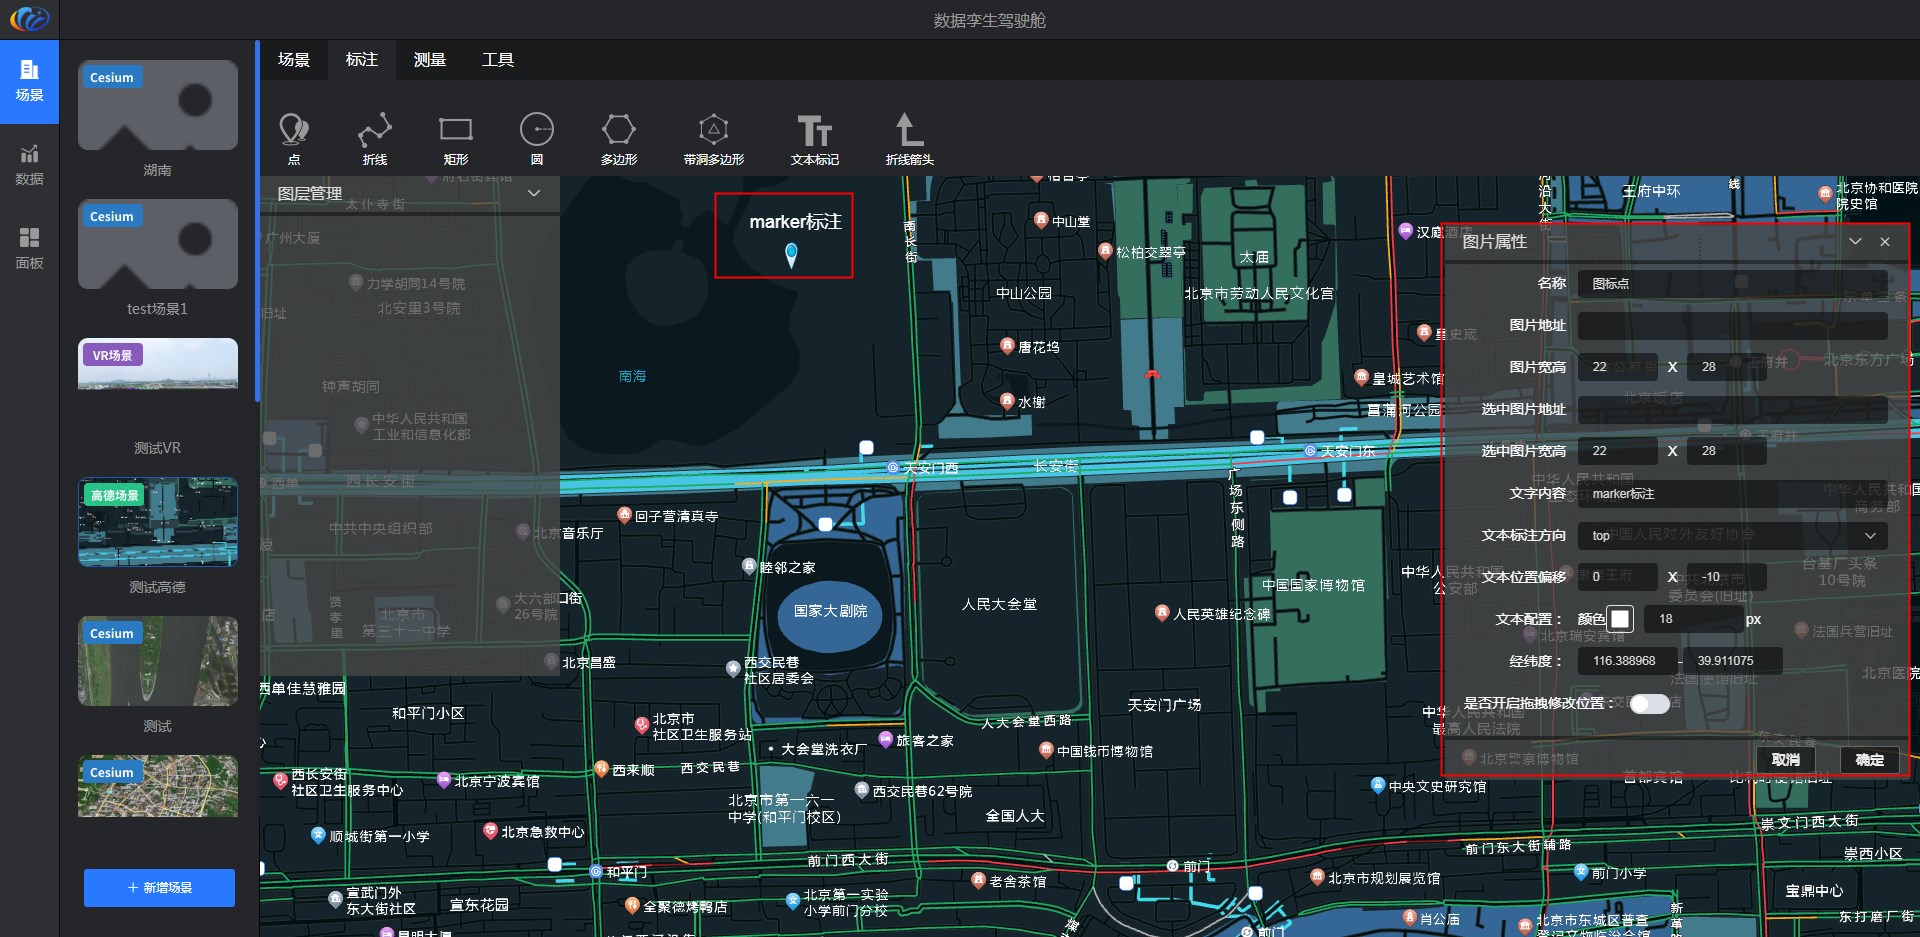1920x937 pixels.
Task: Select the circle (圆) drawing tool
Action: [537, 137]
